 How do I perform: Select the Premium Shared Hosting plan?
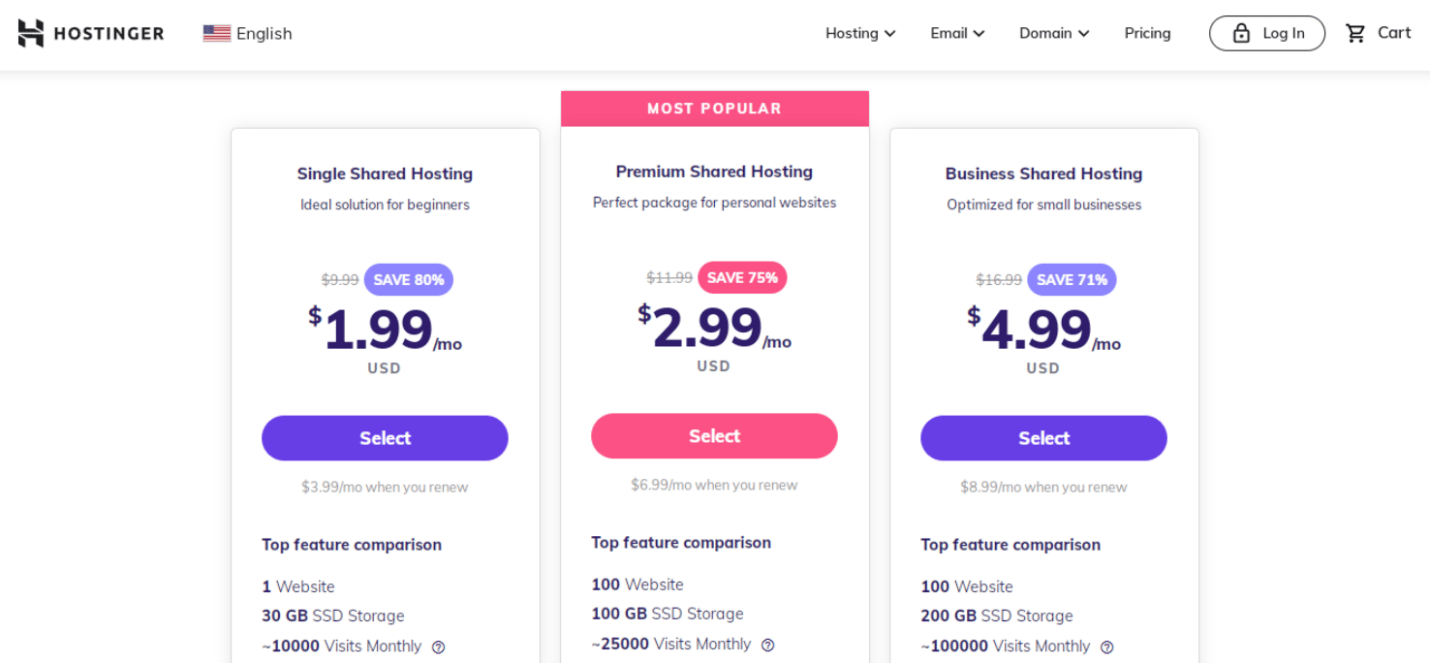(x=714, y=436)
